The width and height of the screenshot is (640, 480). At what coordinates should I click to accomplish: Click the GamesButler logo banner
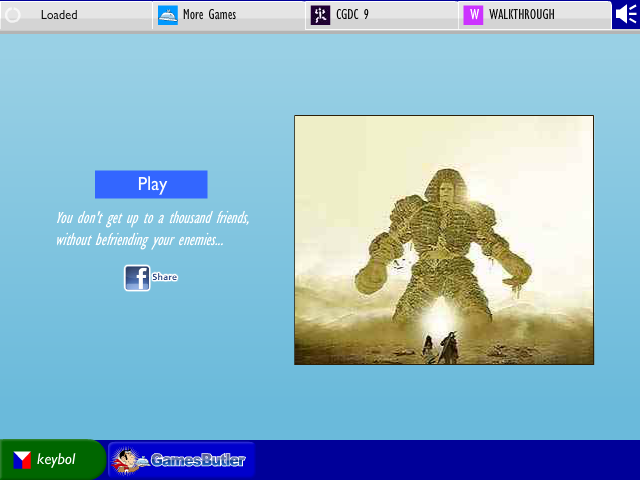[x=182, y=460]
